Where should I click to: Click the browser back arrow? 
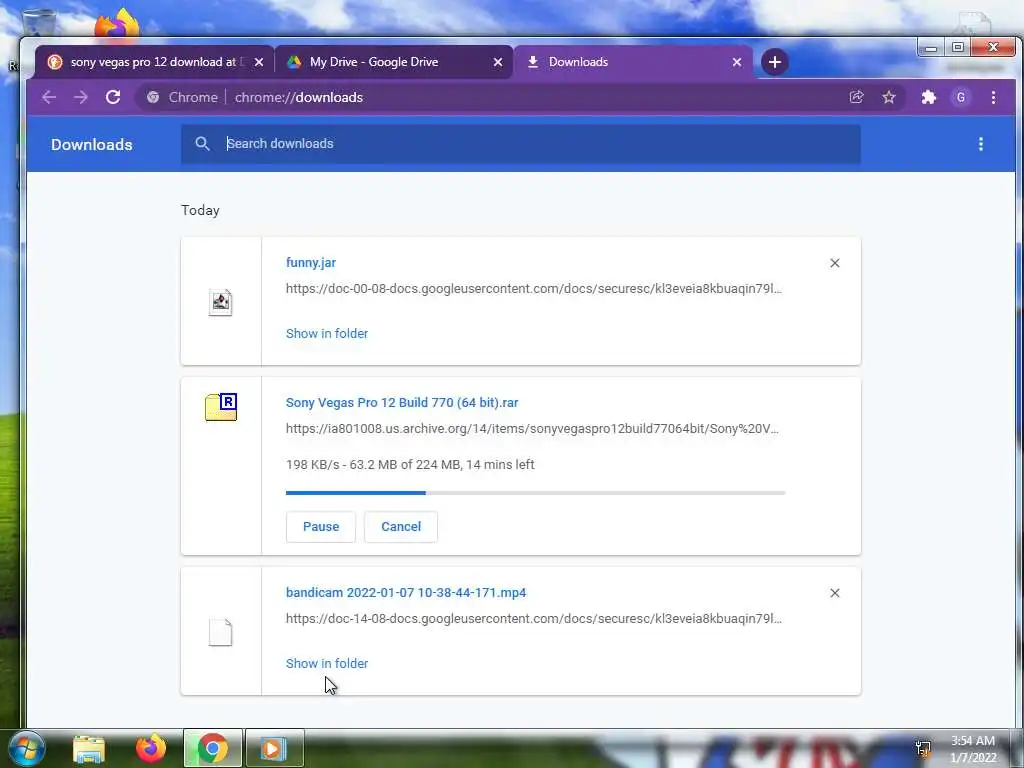coord(49,97)
